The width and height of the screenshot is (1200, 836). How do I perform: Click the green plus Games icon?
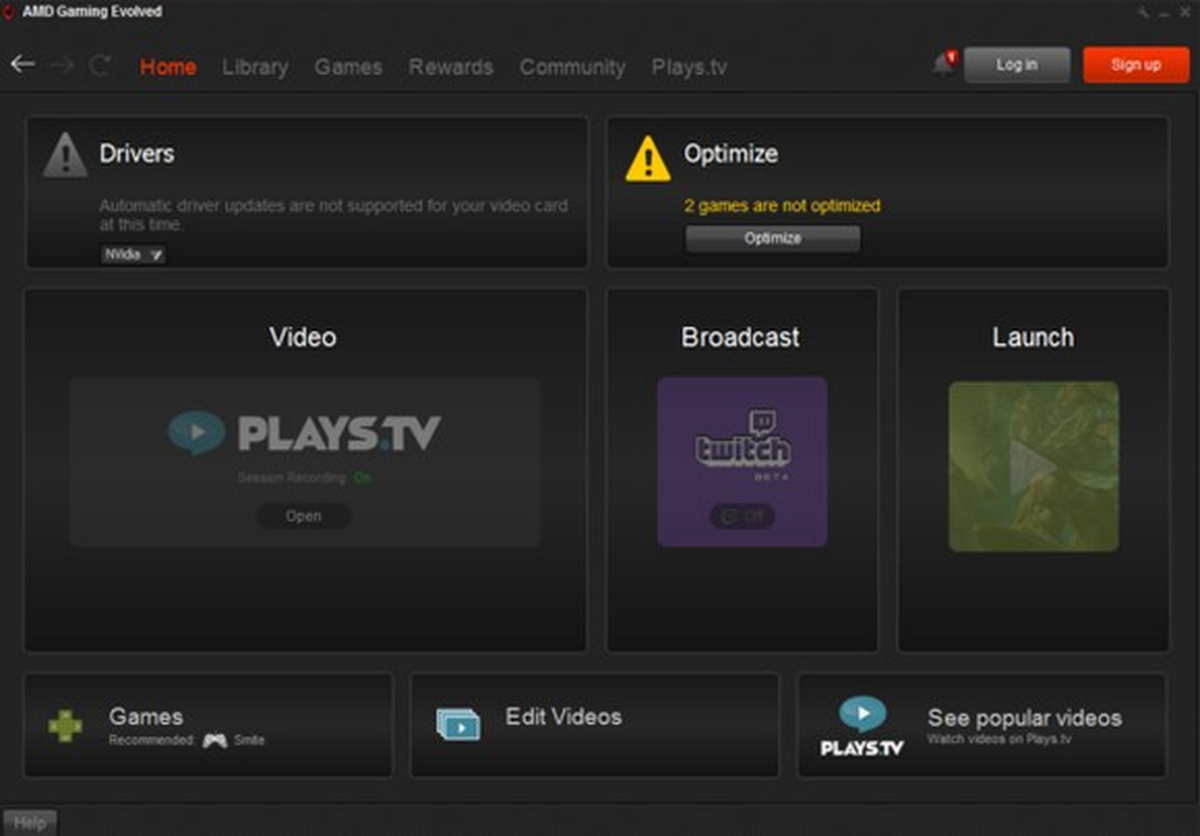(65, 725)
